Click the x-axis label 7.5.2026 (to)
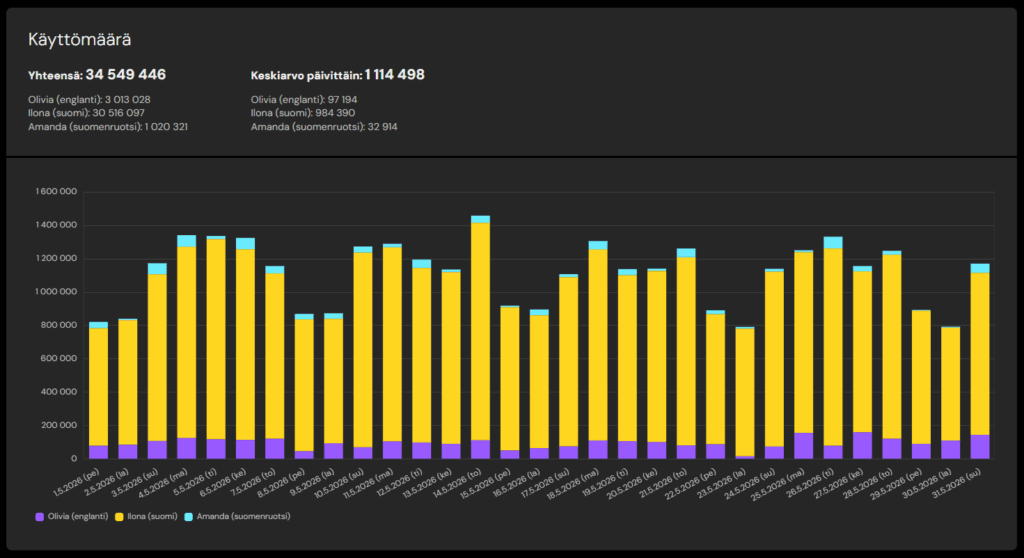The height and width of the screenshot is (558, 1024). click(x=255, y=482)
